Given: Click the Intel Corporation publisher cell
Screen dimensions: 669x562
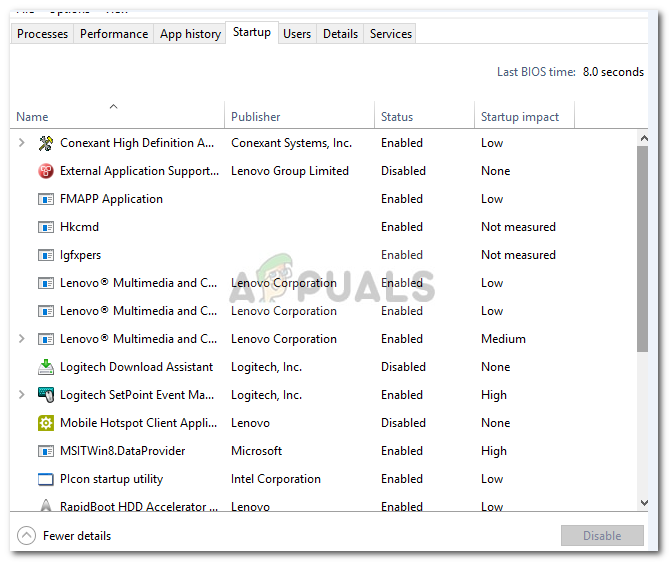Looking at the screenshot, I should [276, 479].
